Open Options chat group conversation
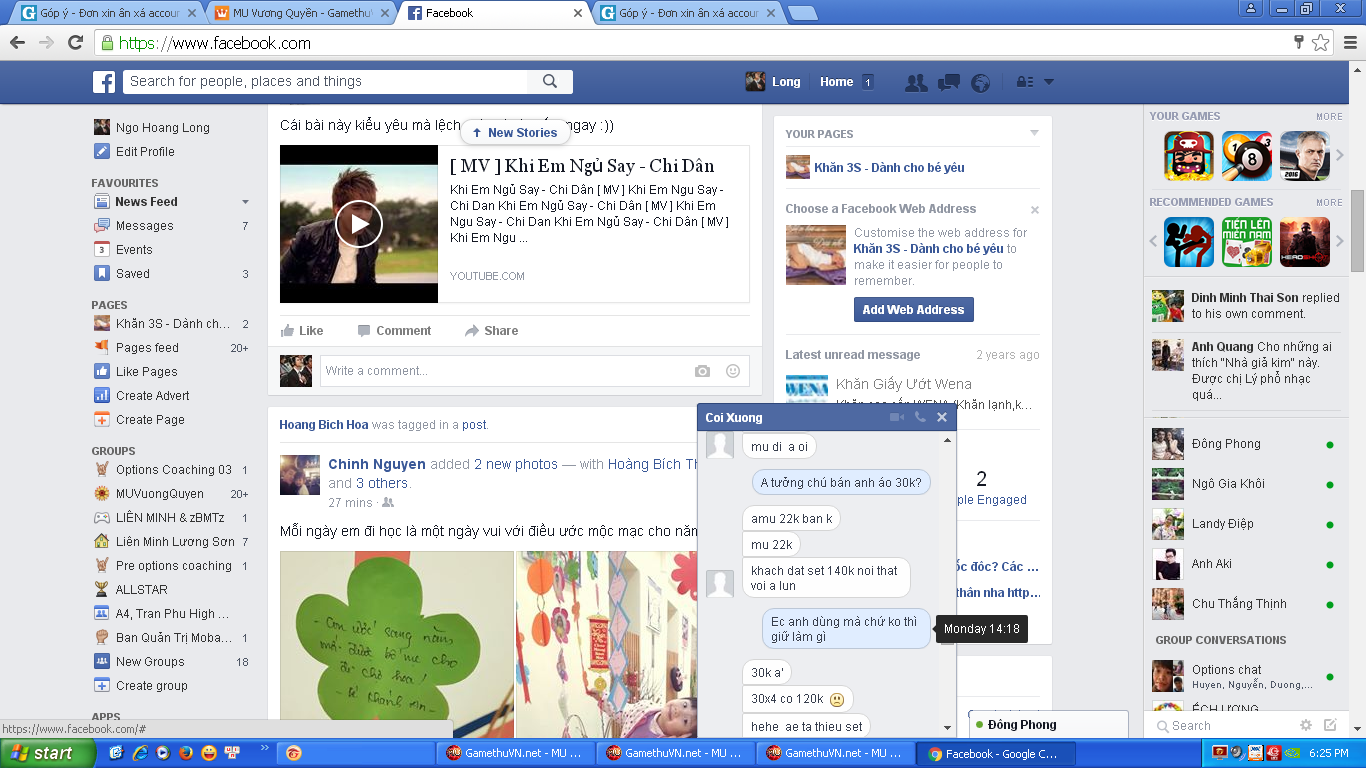This screenshot has height=768, width=1366. [x=1246, y=676]
